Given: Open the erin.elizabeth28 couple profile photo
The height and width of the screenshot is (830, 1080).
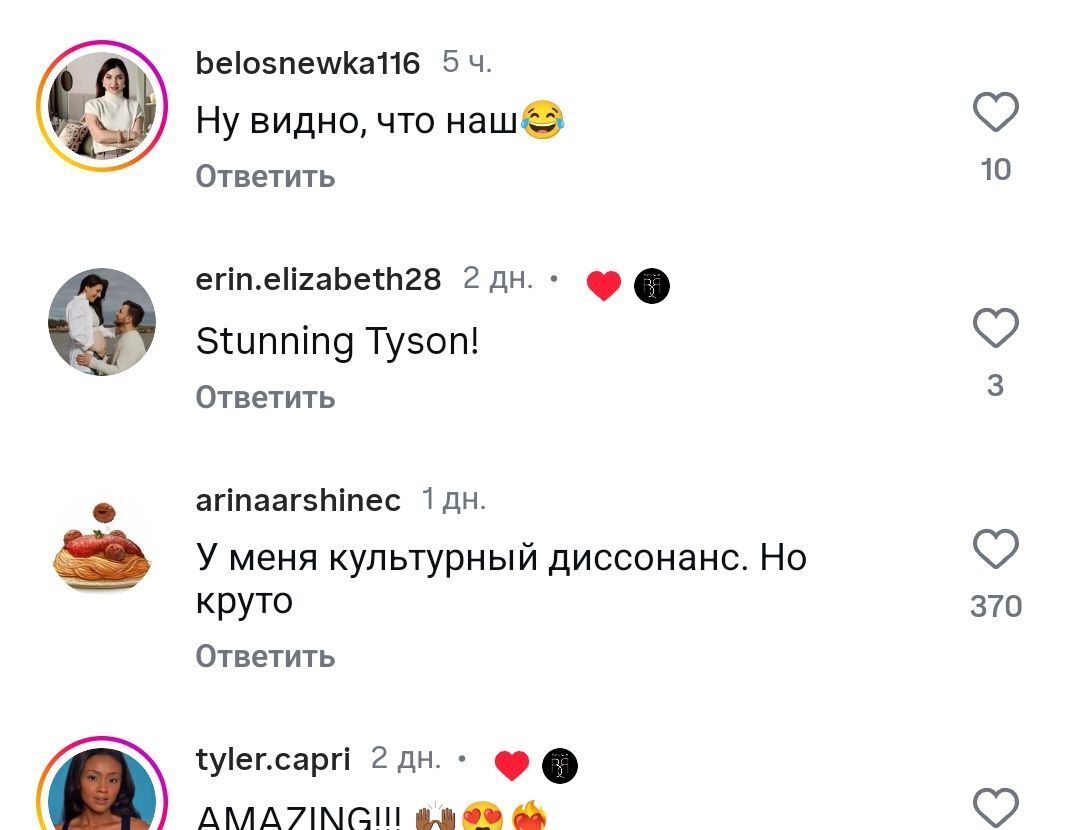Looking at the screenshot, I should click(102, 322).
